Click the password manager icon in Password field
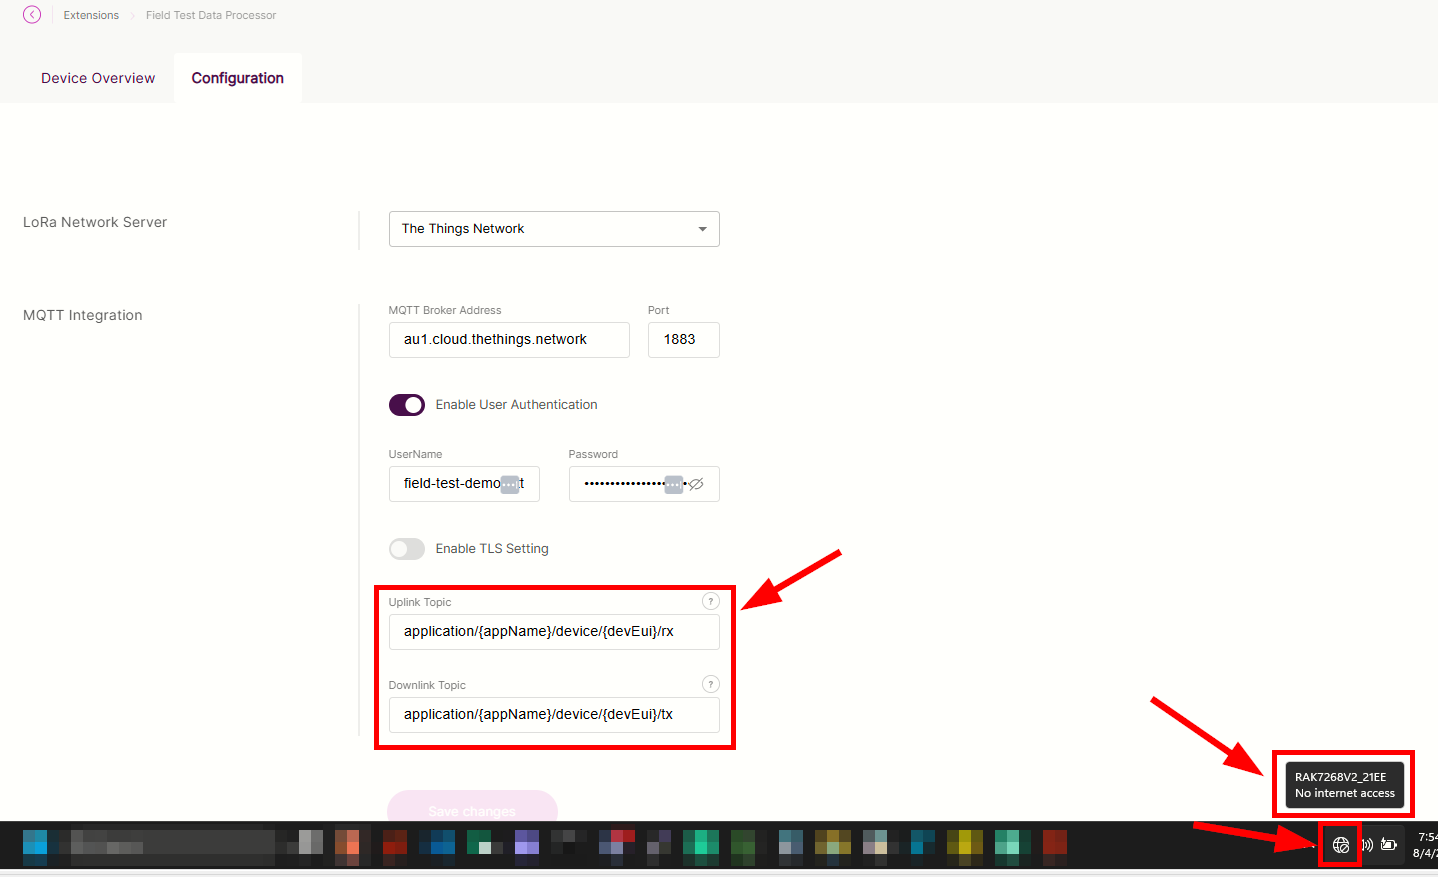 tap(674, 484)
